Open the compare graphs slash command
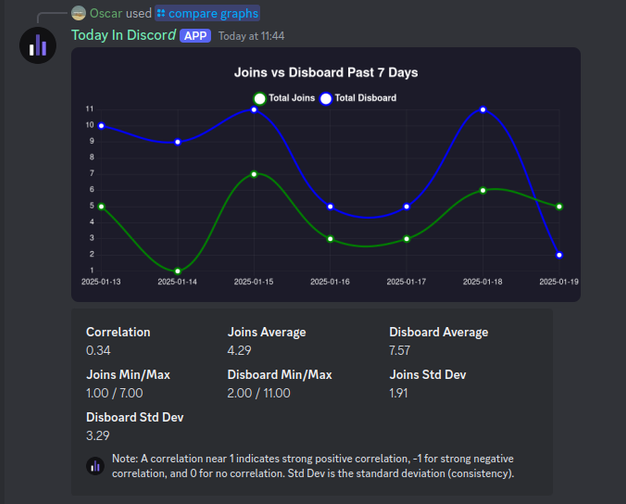Screen dimensions: 626x504 click(x=208, y=14)
